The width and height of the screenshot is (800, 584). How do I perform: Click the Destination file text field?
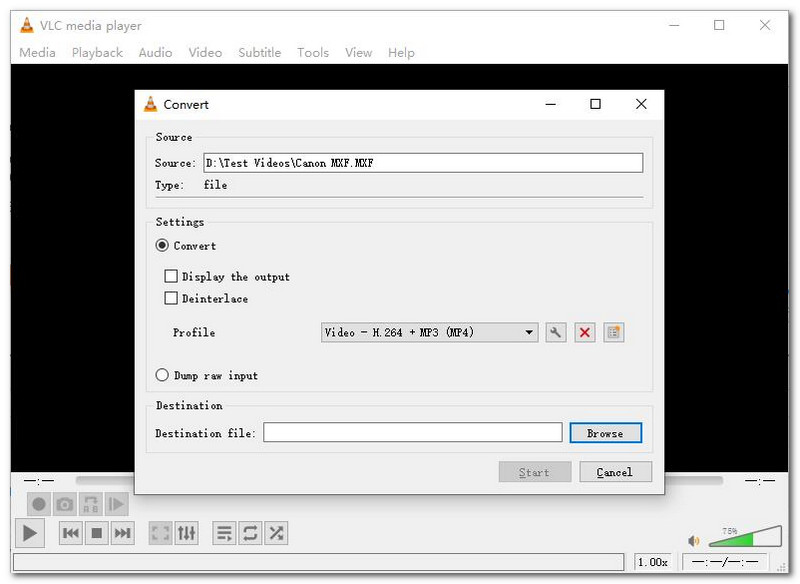413,433
